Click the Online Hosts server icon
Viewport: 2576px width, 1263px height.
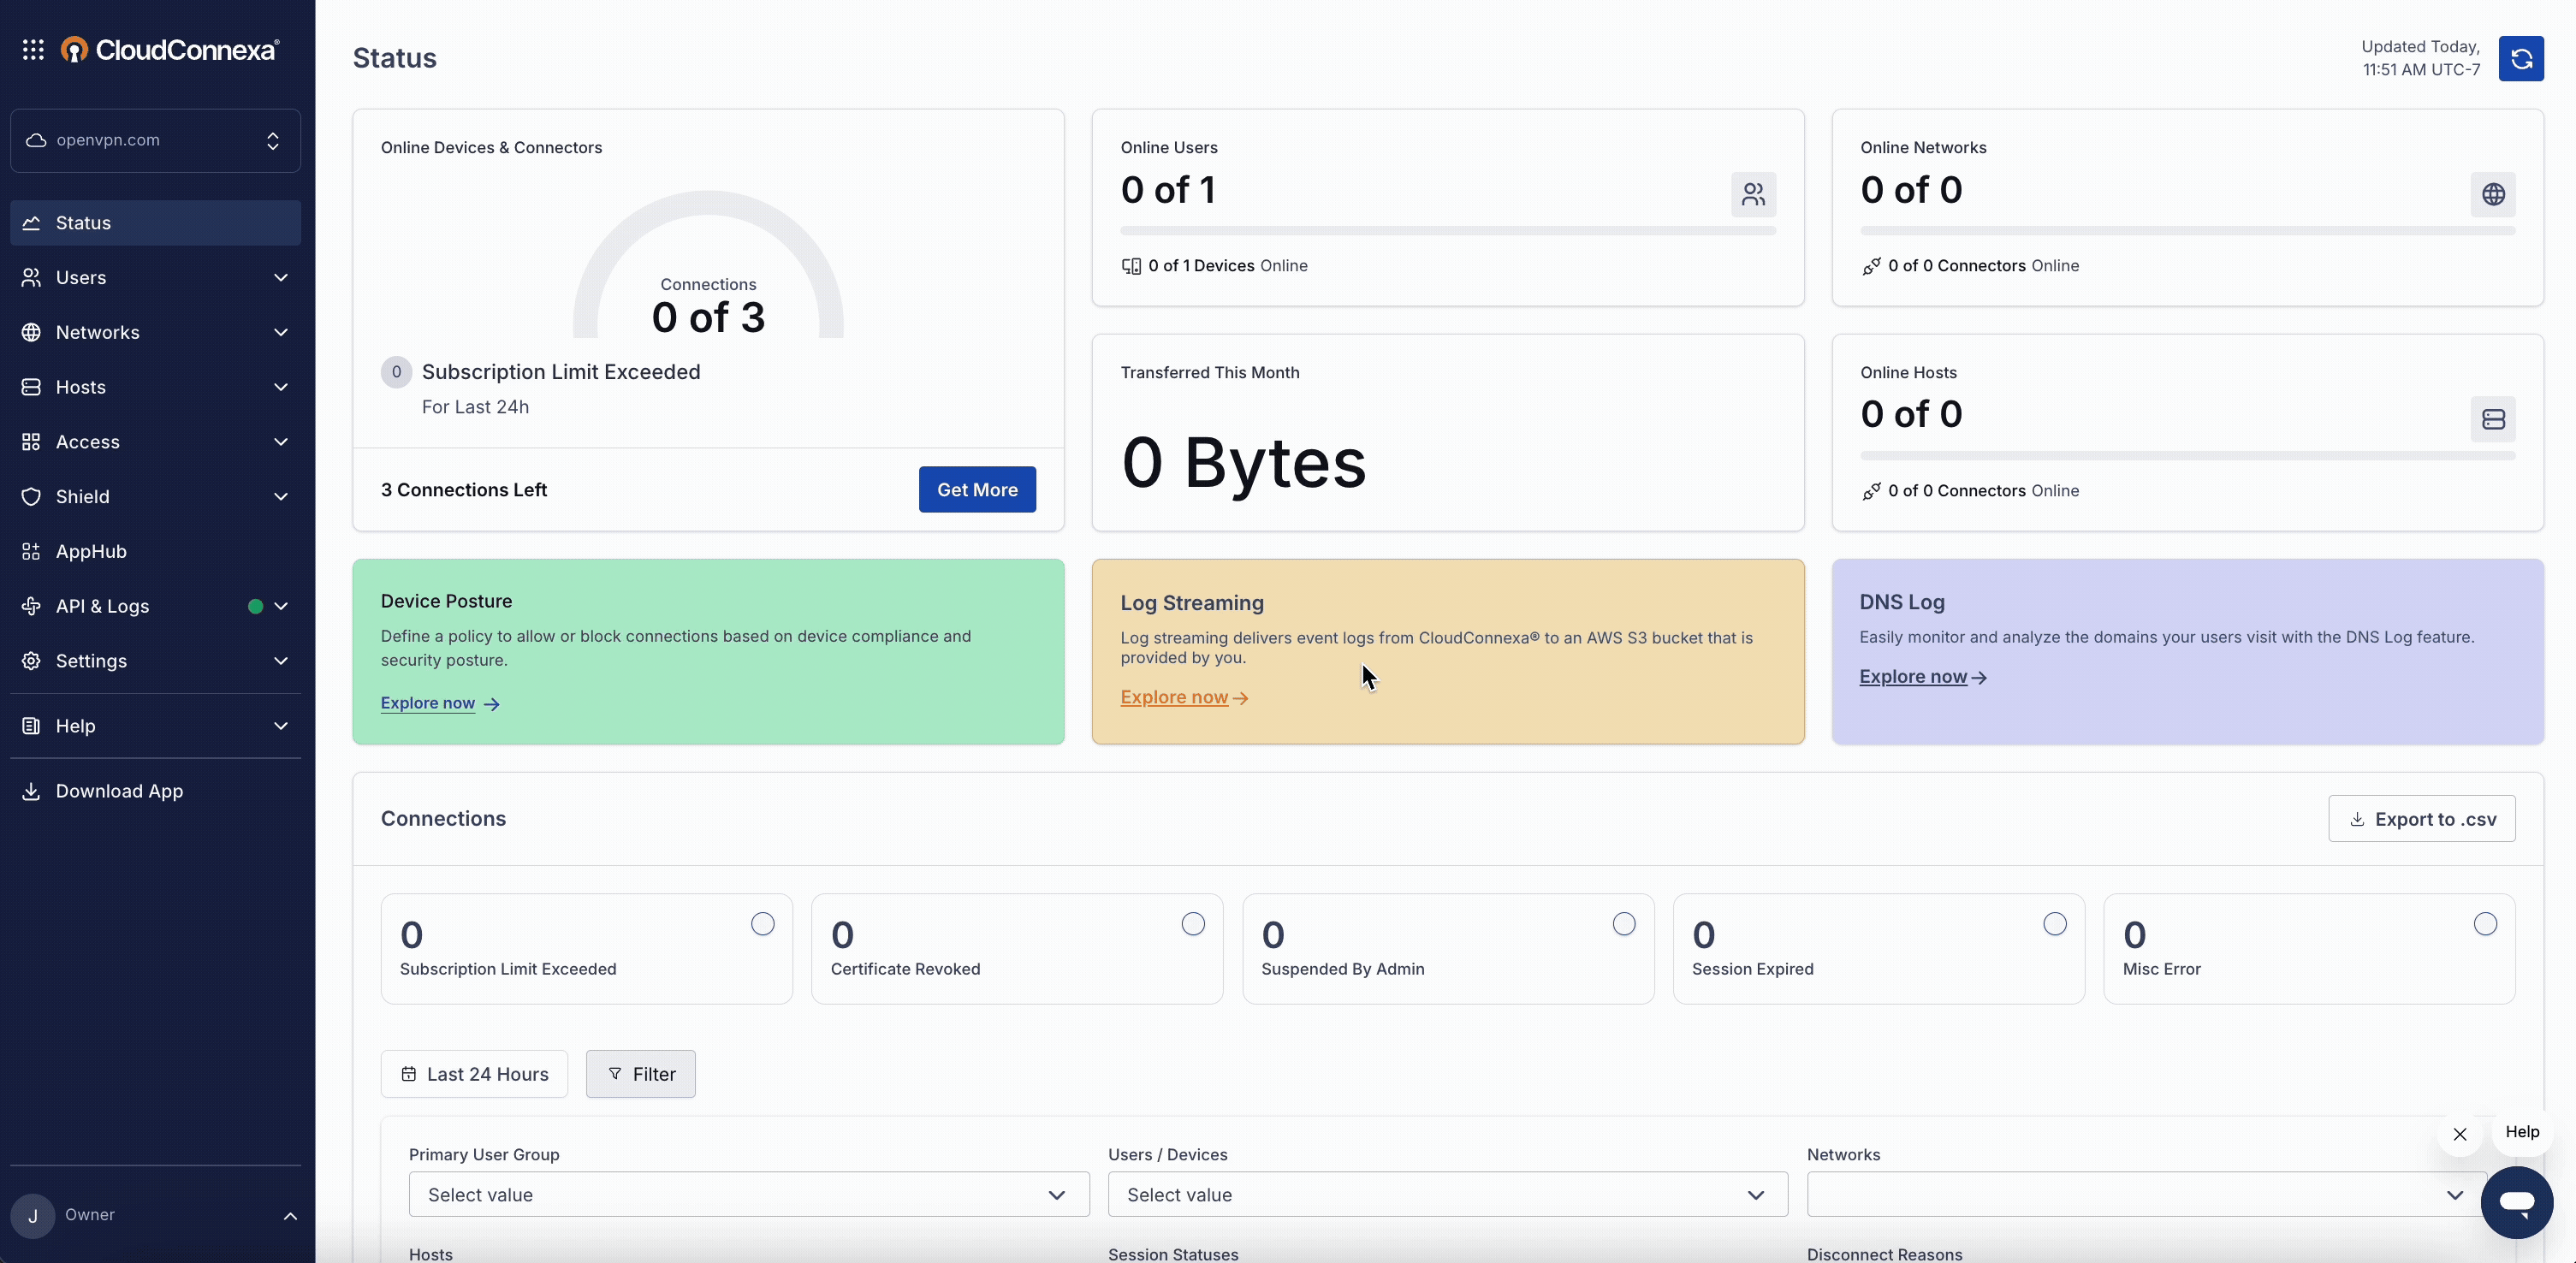pyautogui.click(x=2493, y=419)
